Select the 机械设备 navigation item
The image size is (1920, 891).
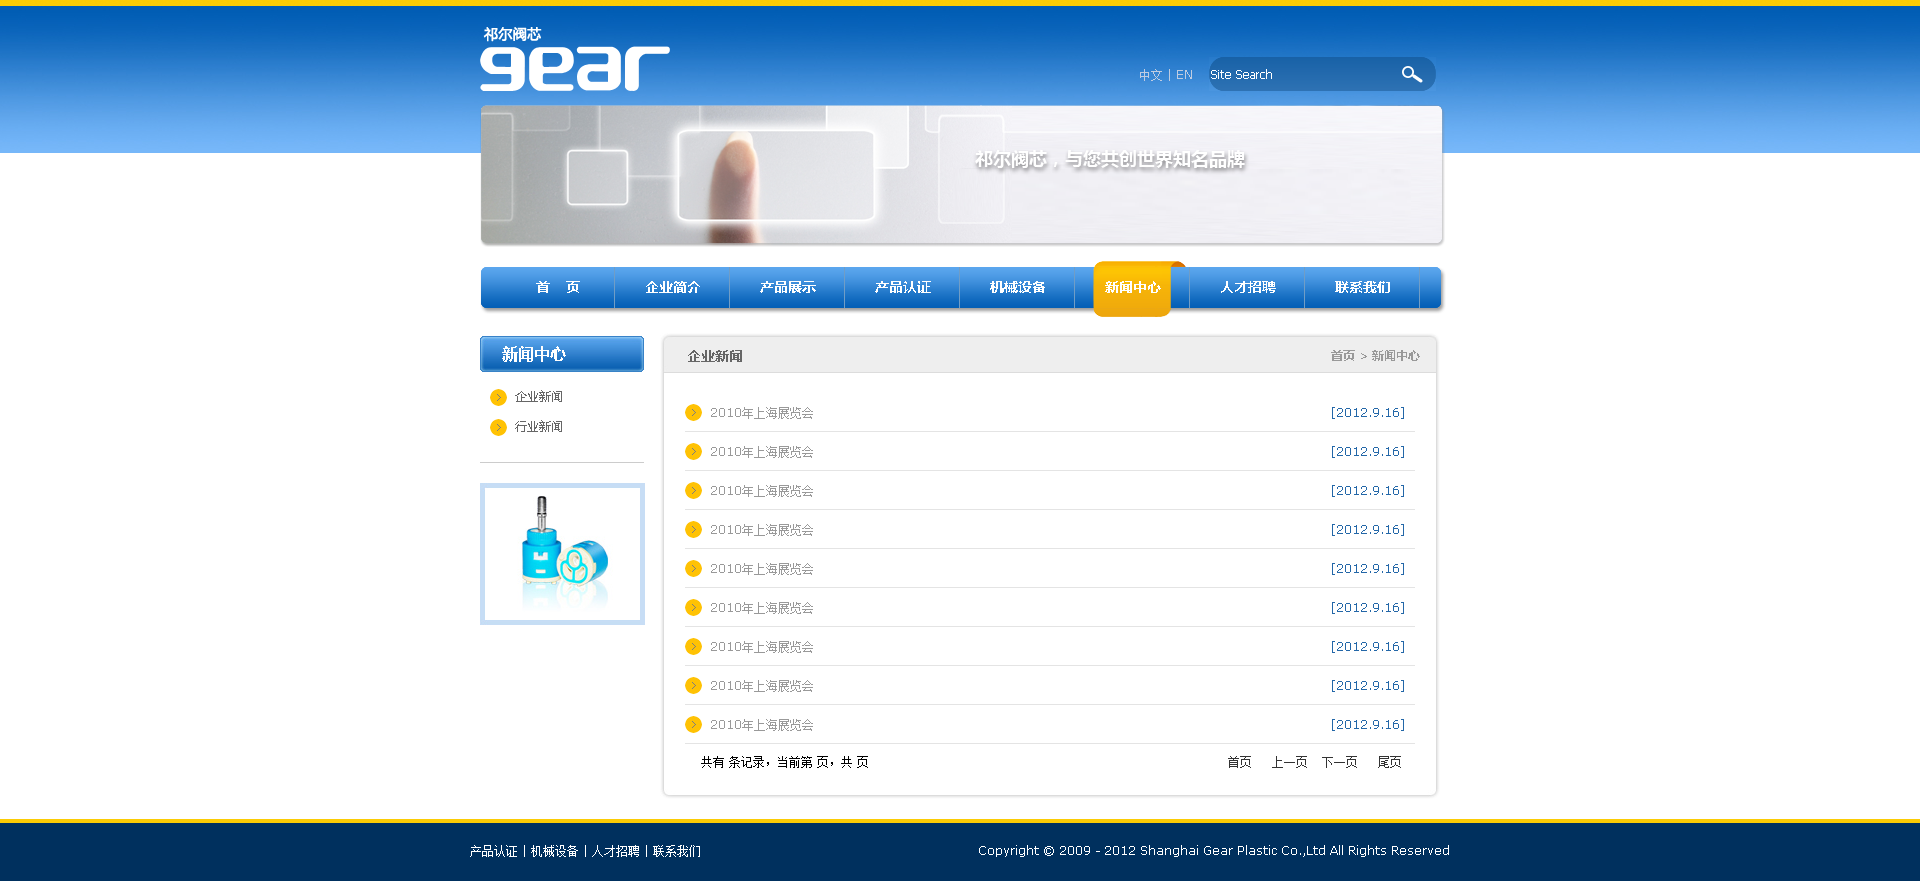1017,288
